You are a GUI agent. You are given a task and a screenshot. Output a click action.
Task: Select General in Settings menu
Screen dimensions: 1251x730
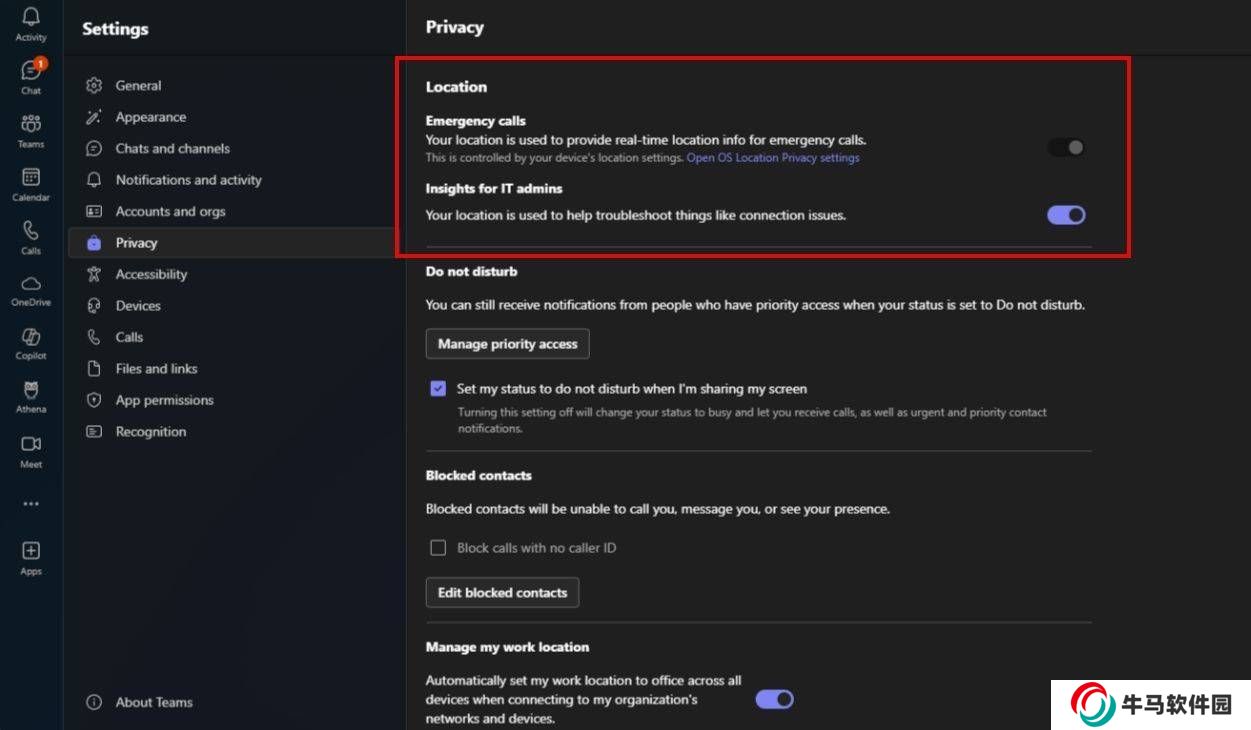(x=138, y=86)
